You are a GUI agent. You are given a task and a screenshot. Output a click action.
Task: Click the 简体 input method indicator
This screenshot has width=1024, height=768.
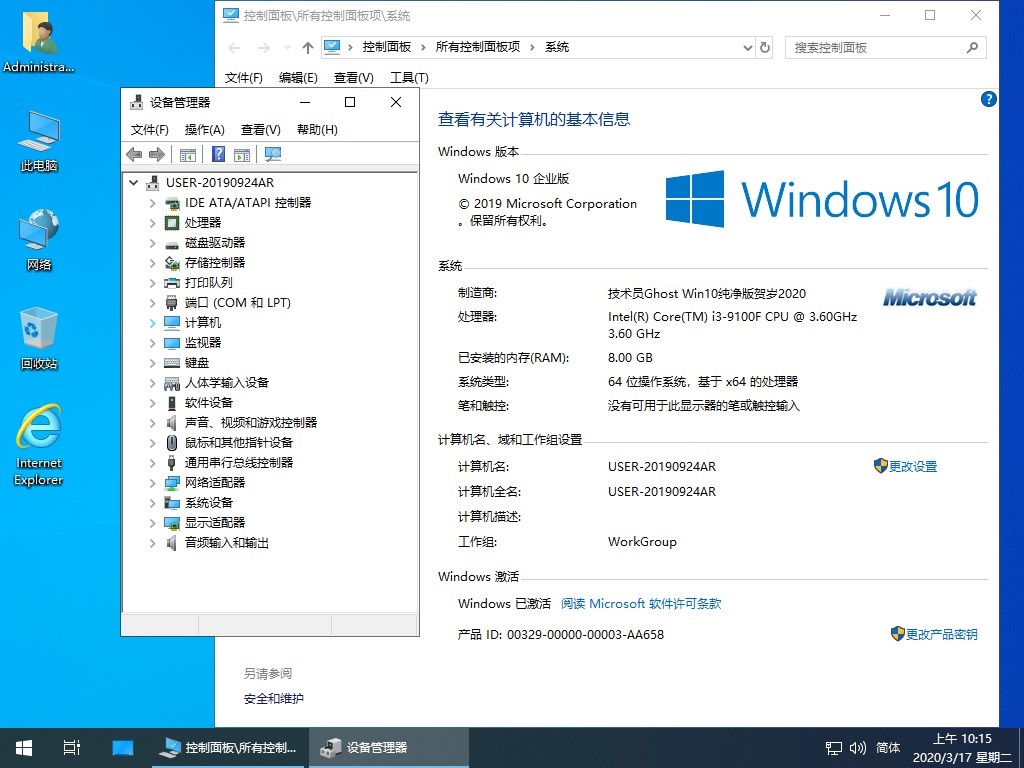click(888, 748)
